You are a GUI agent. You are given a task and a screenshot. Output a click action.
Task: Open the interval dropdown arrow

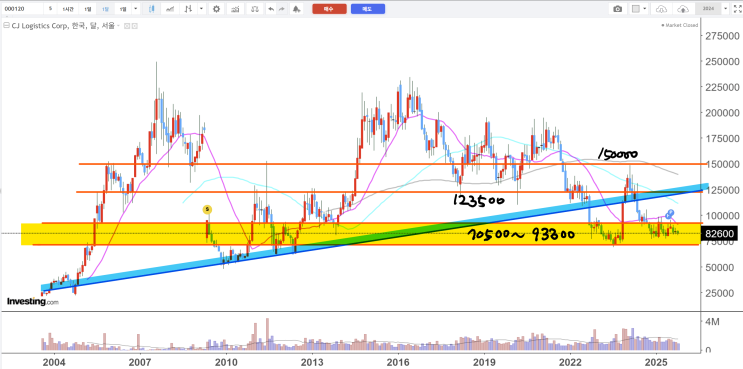coord(136,9)
